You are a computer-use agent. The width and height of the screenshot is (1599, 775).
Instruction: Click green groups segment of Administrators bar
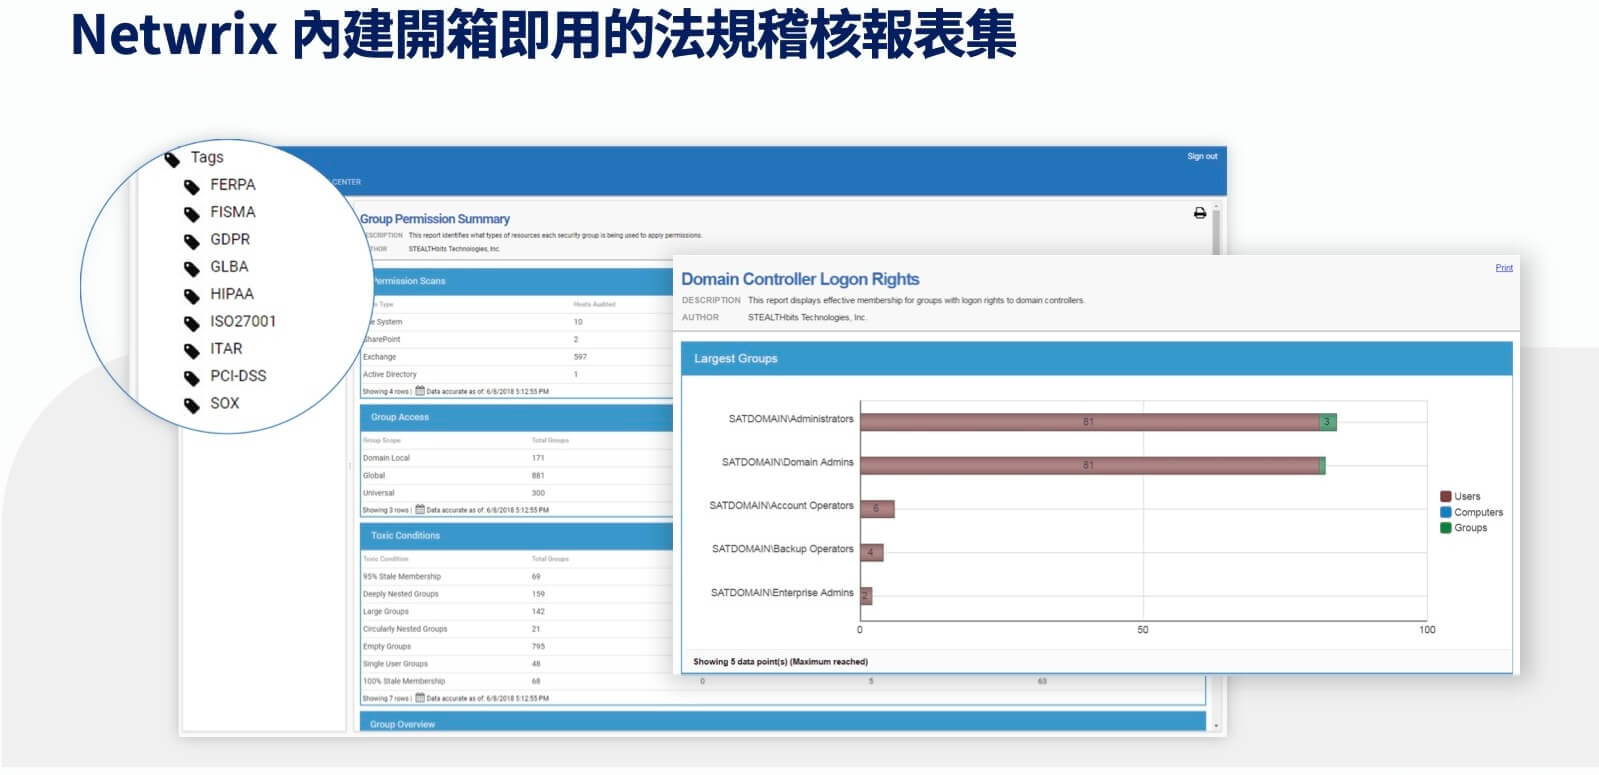(x=1328, y=422)
